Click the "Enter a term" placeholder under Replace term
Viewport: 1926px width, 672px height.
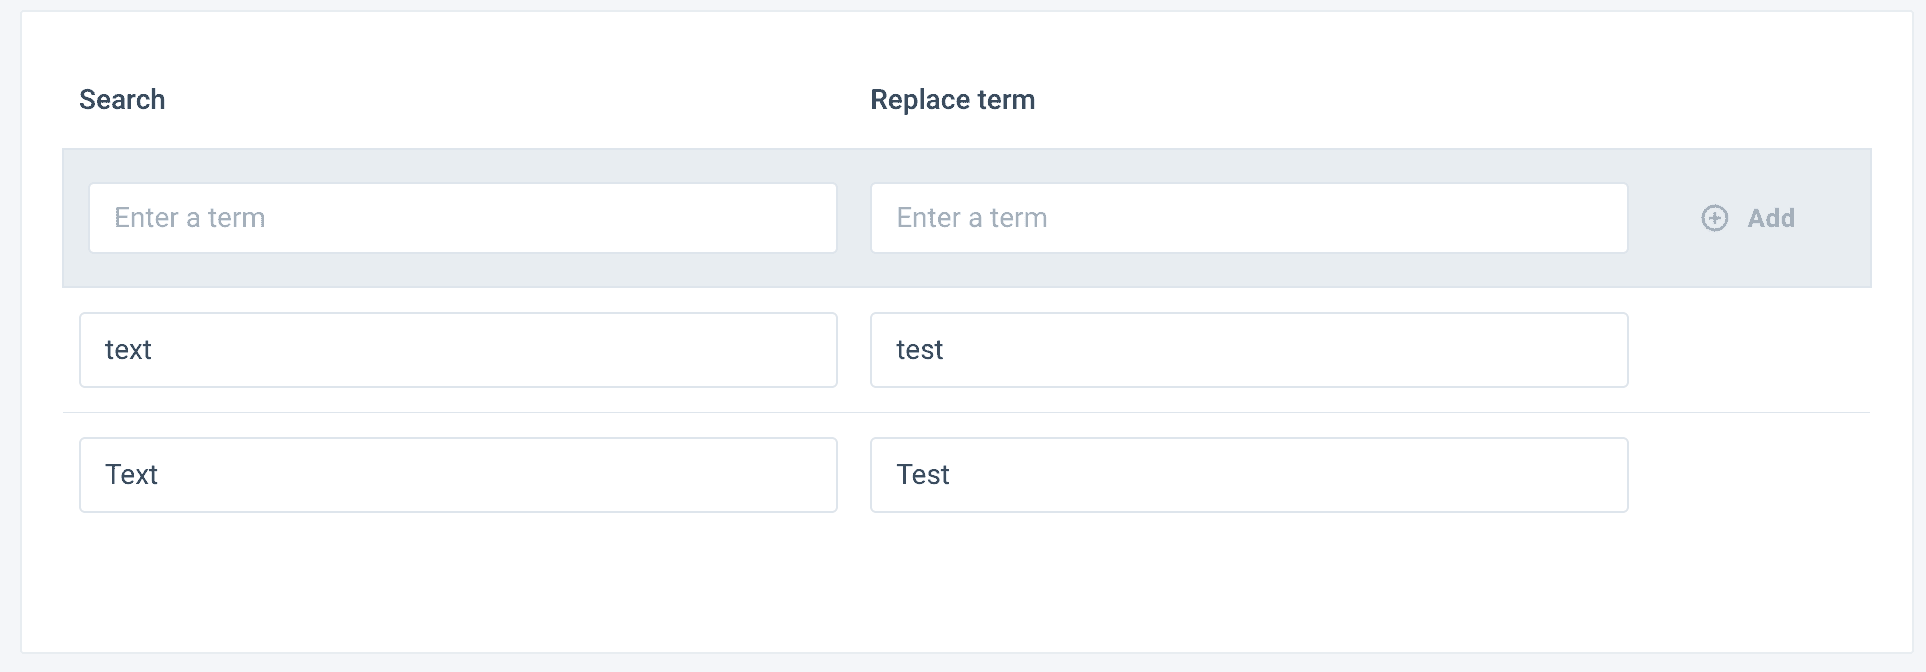[971, 218]
